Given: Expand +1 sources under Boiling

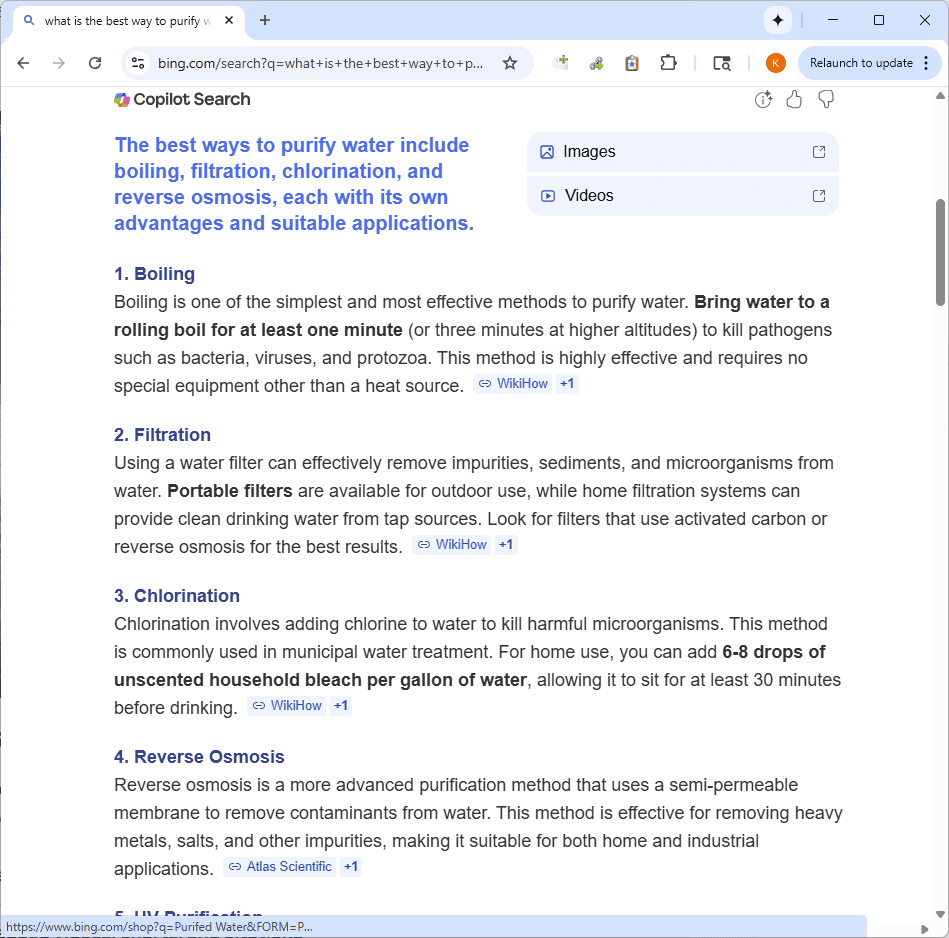Looking at the screenshot, I should (x=567, y=384).
